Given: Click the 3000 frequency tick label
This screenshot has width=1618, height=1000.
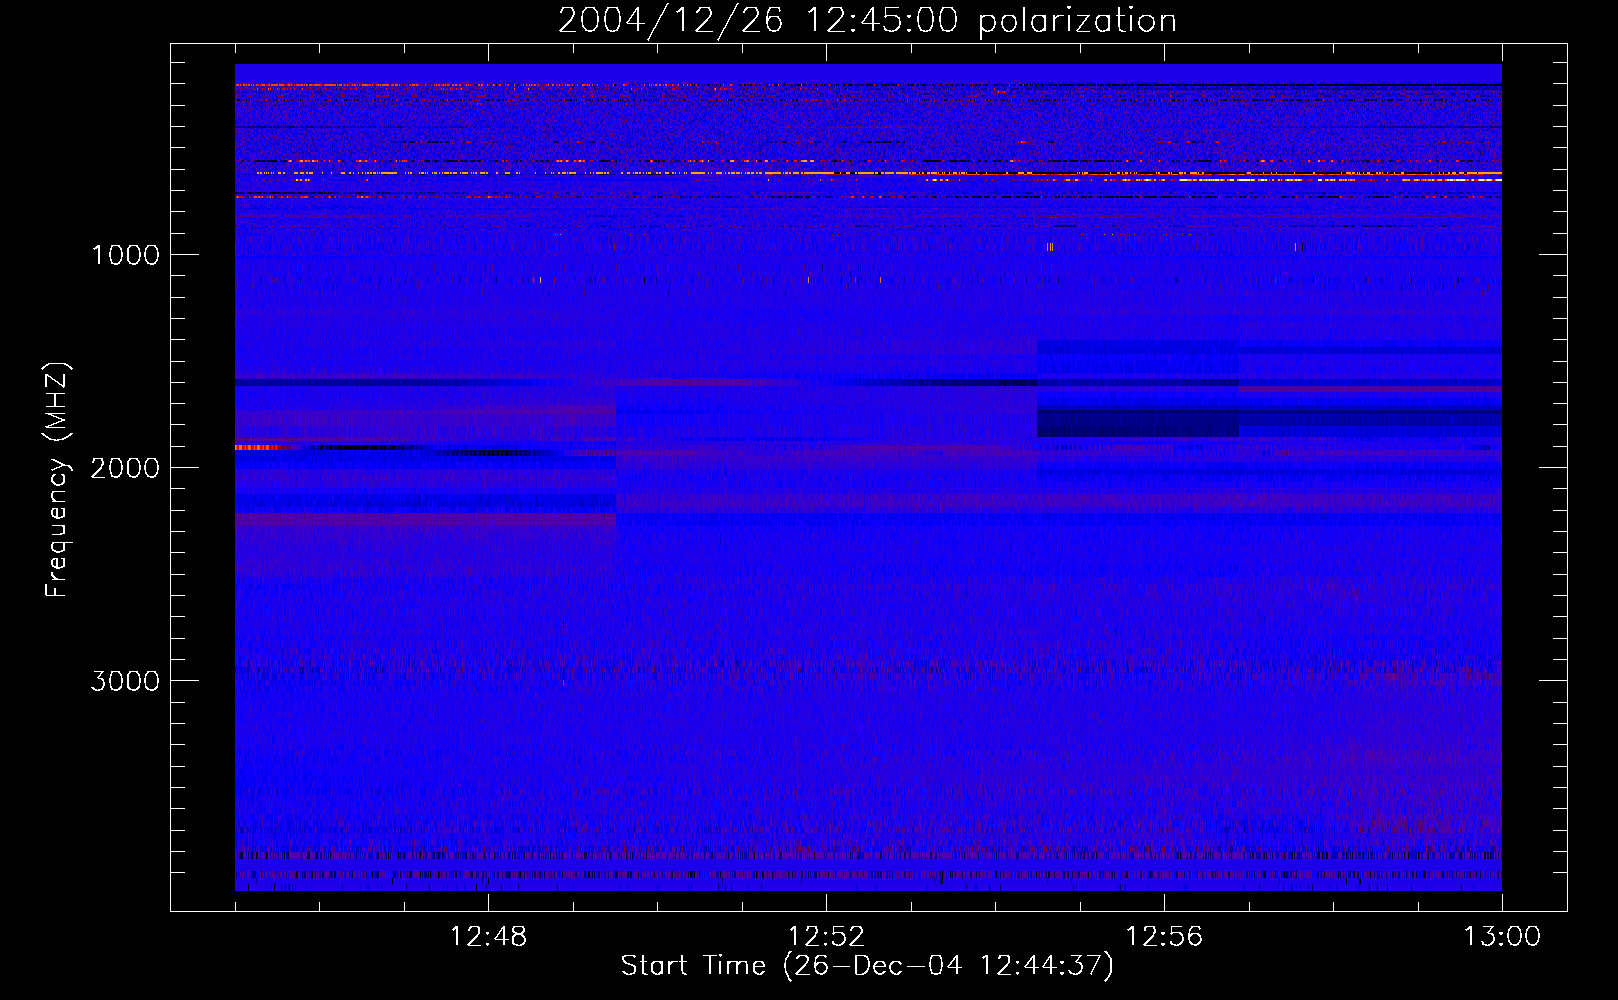Looking at the screenshot, I should click(x=125, y=681).
